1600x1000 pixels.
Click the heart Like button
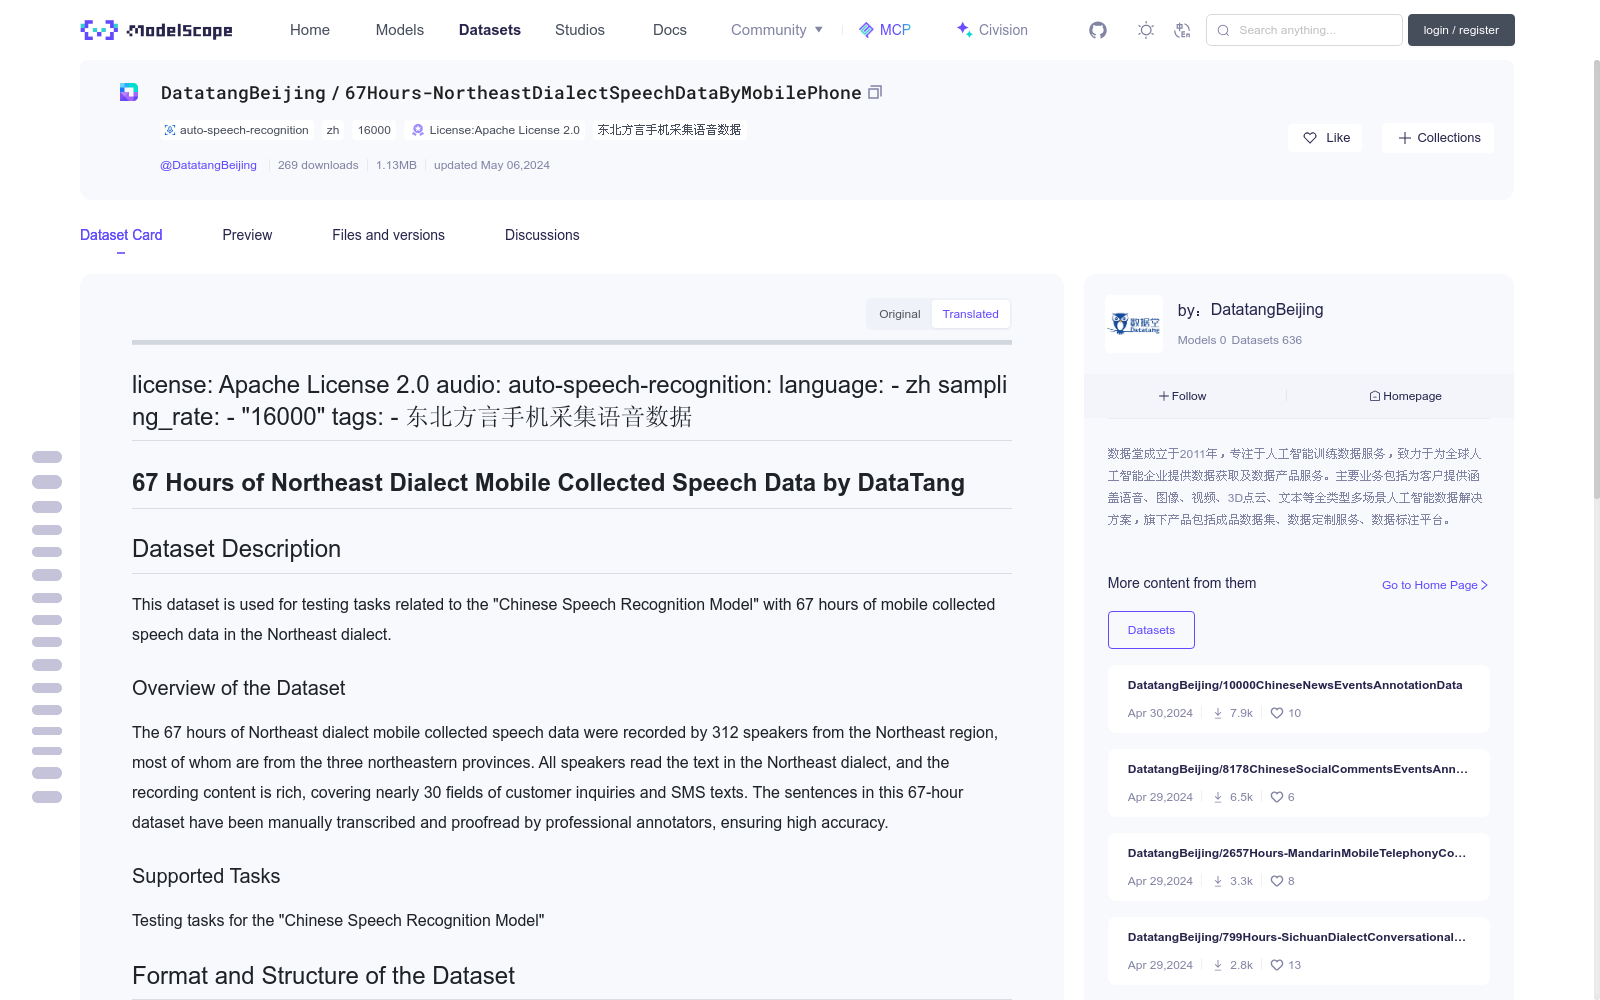[x=1326, y=138]
